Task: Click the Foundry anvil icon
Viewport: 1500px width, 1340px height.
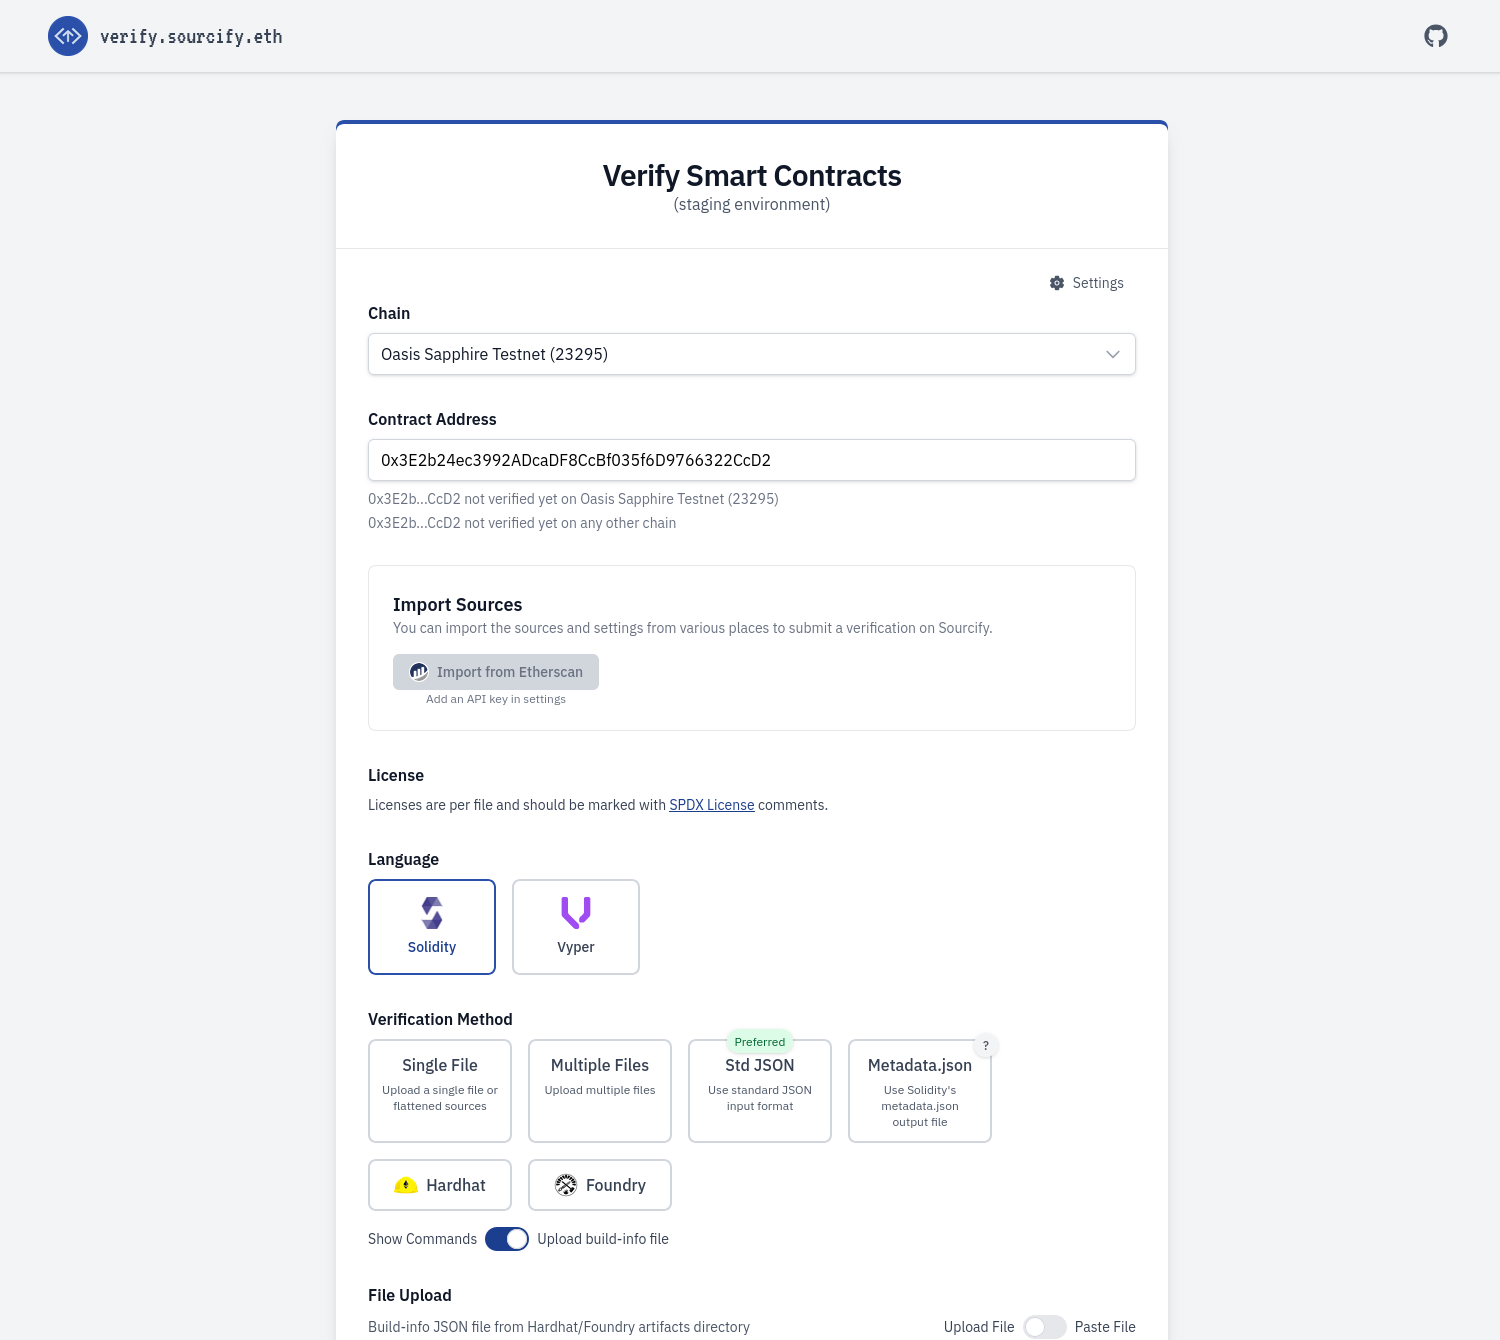Action: [x=566, y=1184]
